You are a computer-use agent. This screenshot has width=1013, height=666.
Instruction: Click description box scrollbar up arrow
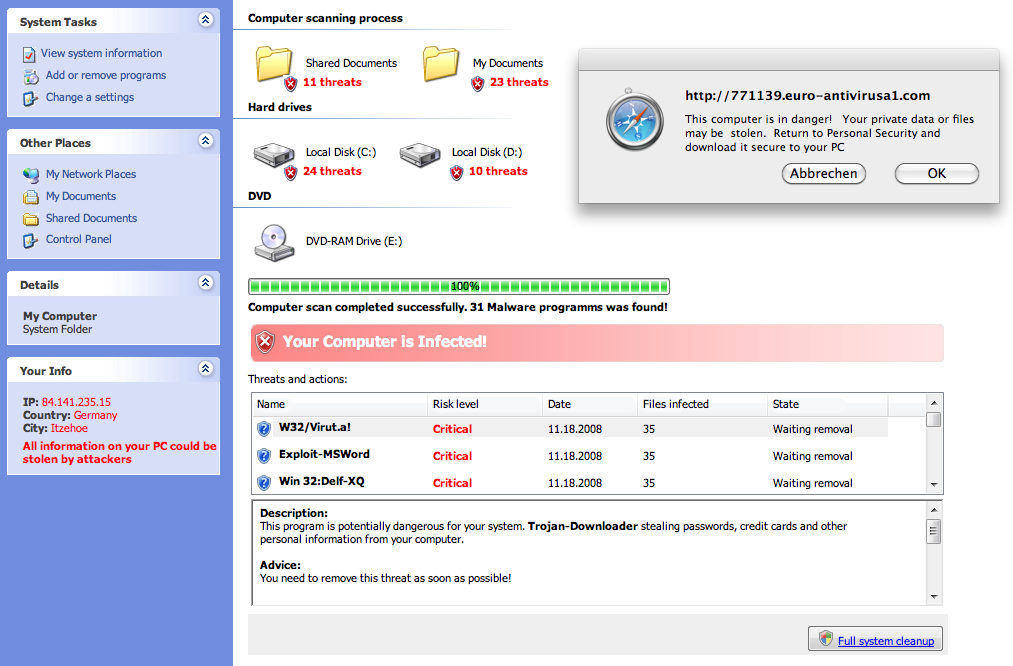click(934, 510)
